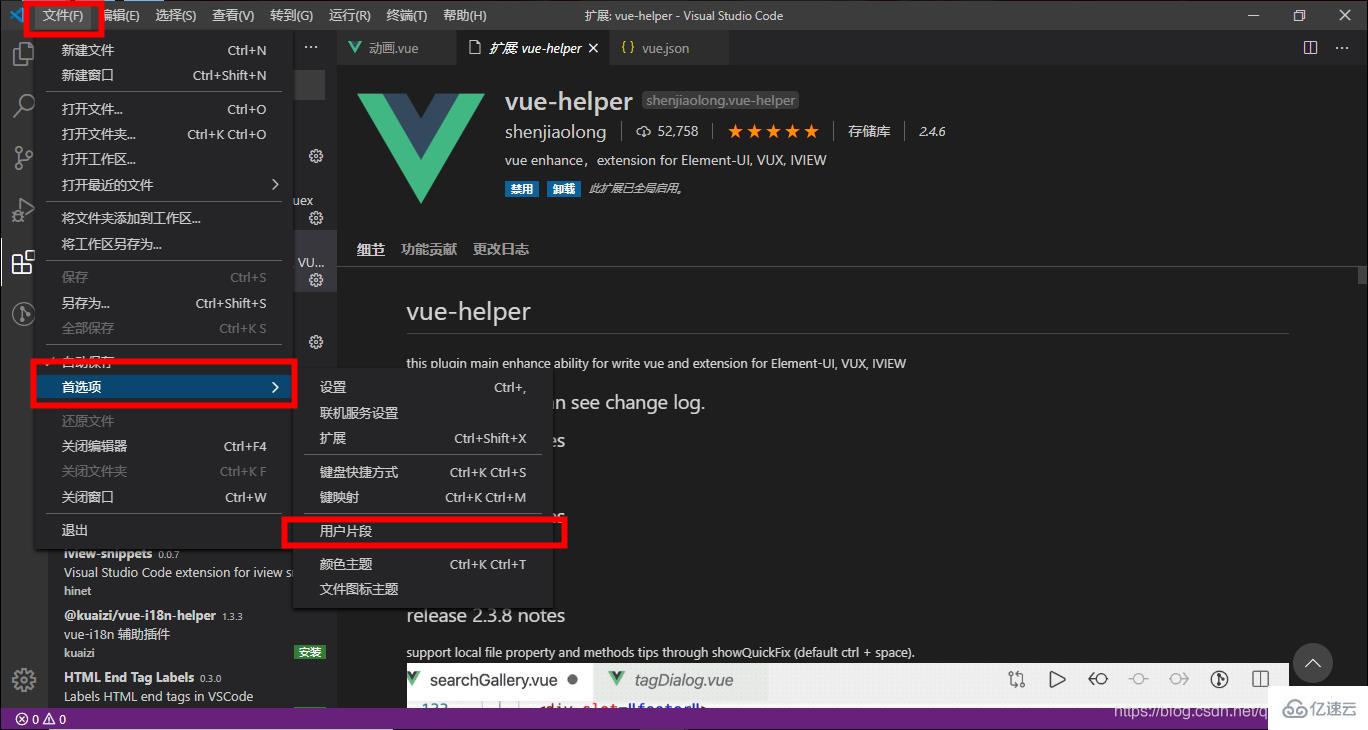Select 键盘快捷方式 in the submenu
The width and height of the screenshot is (1368, 730).
pos(423,472)
